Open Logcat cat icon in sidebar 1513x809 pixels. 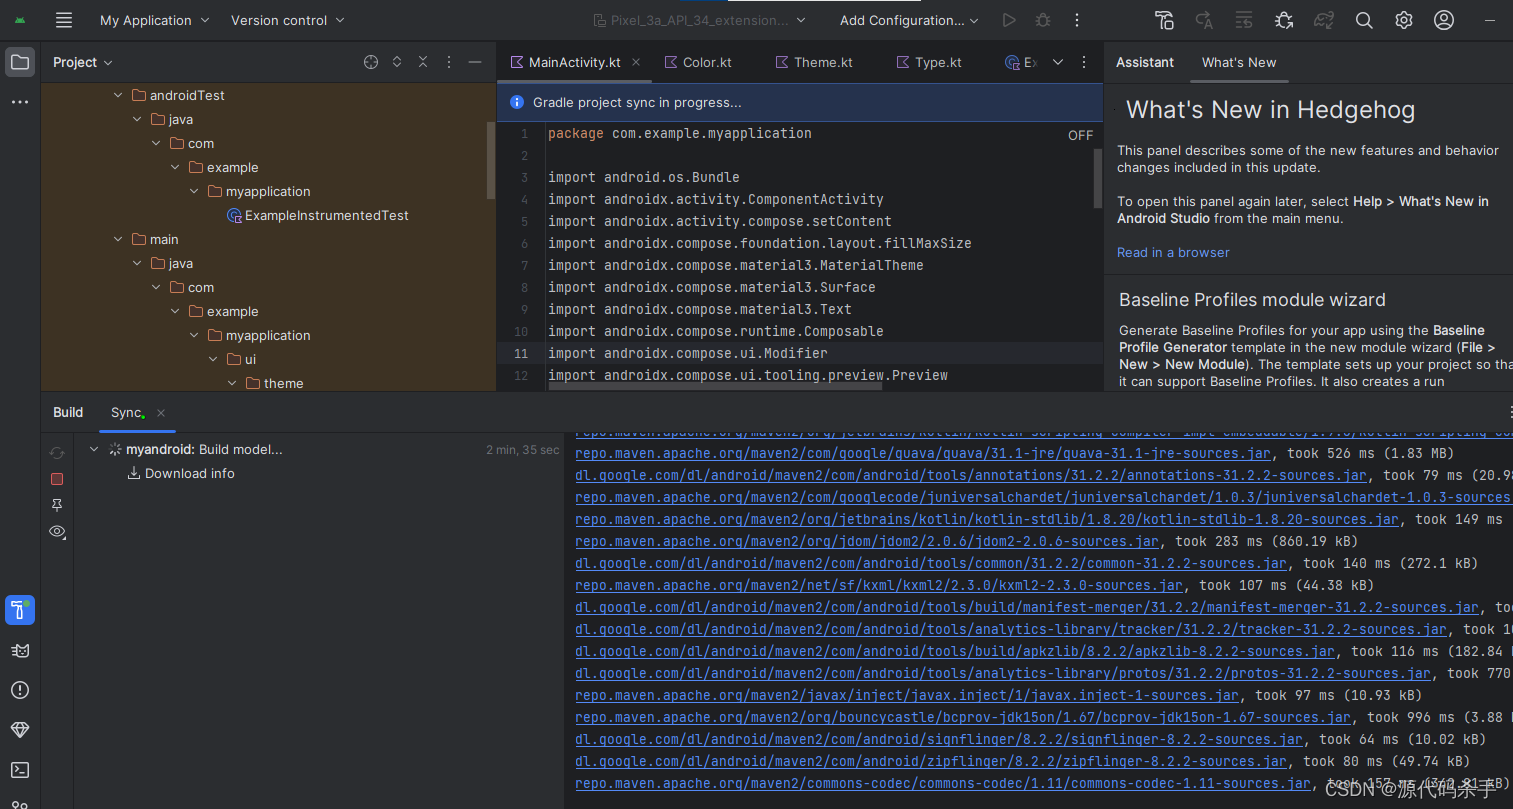20,650
